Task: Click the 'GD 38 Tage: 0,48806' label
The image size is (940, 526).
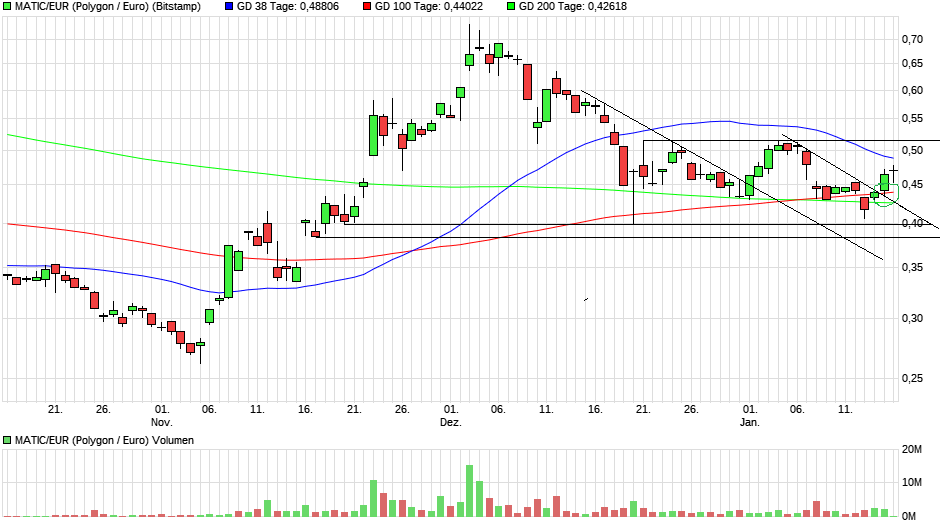Action: 288,7
